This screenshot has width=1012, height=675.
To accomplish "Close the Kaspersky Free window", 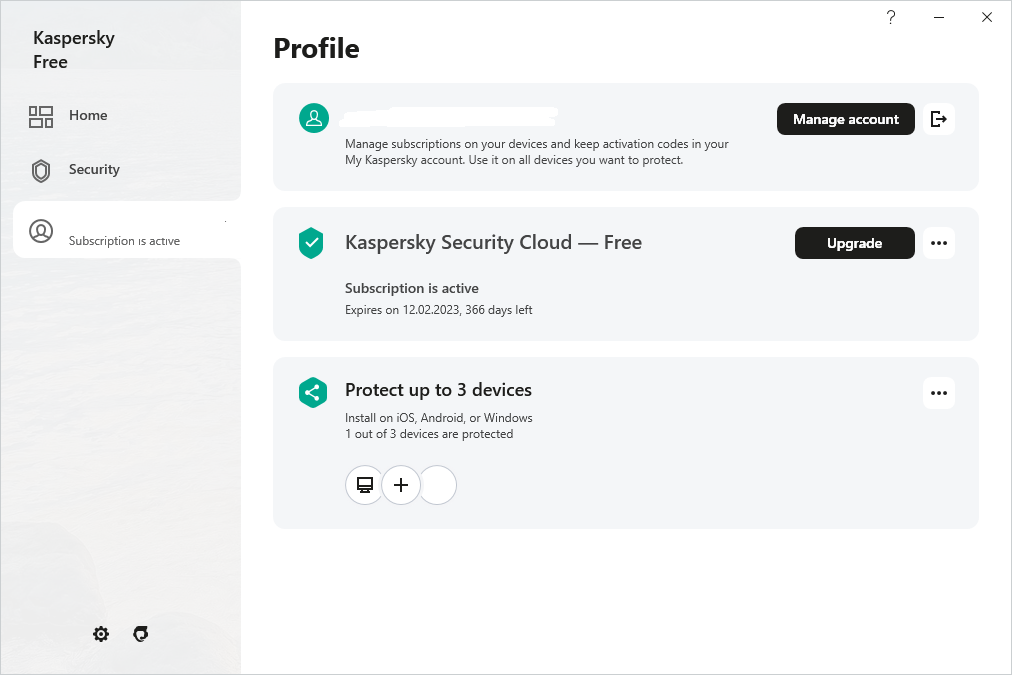I will pos(987,17).
